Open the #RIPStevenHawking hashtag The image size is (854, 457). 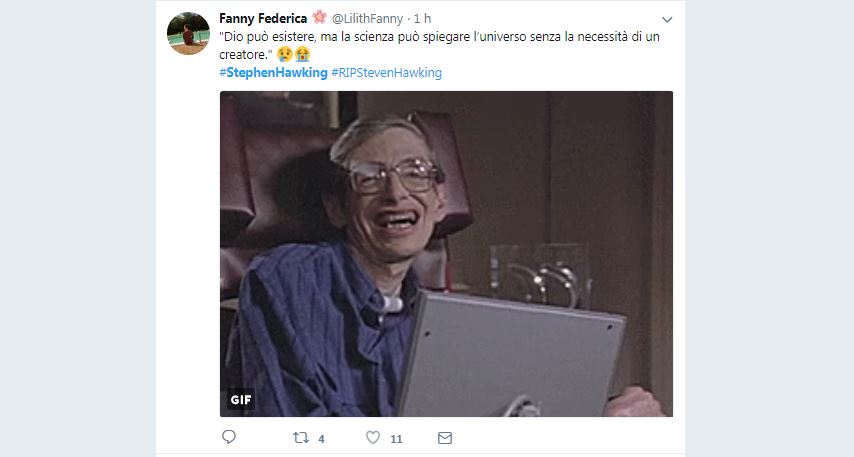point(387,72)
